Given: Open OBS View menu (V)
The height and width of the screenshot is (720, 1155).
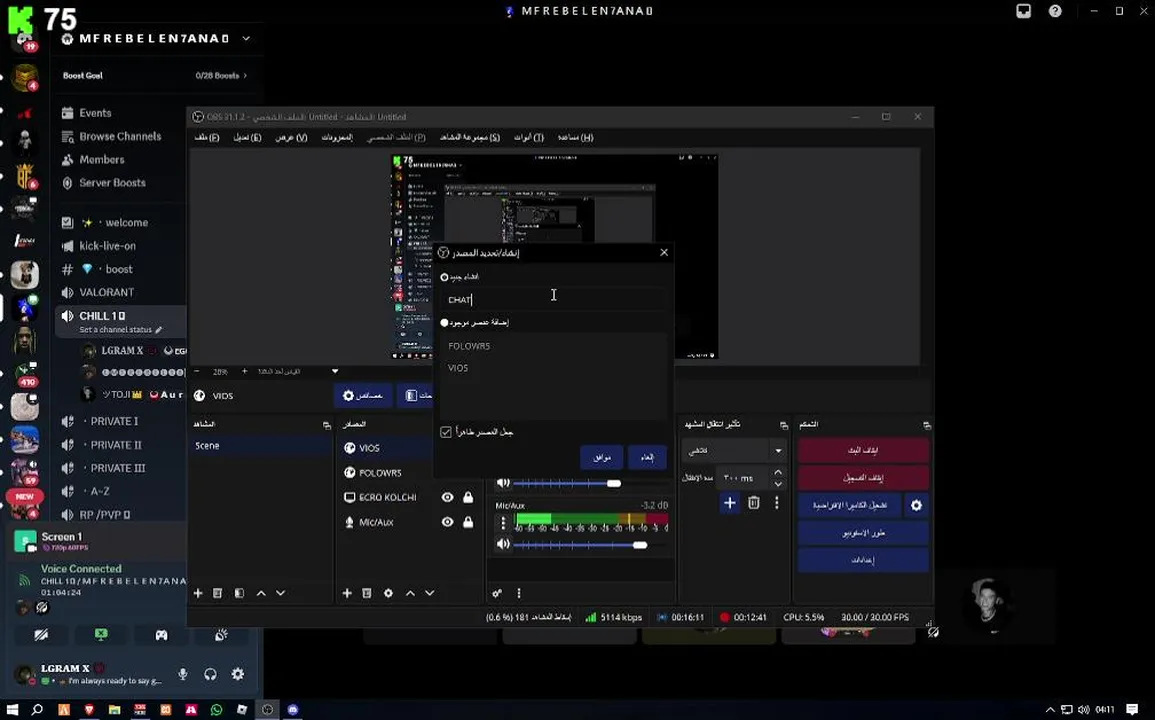Looking at the screenshot, I should pos(292,138).
